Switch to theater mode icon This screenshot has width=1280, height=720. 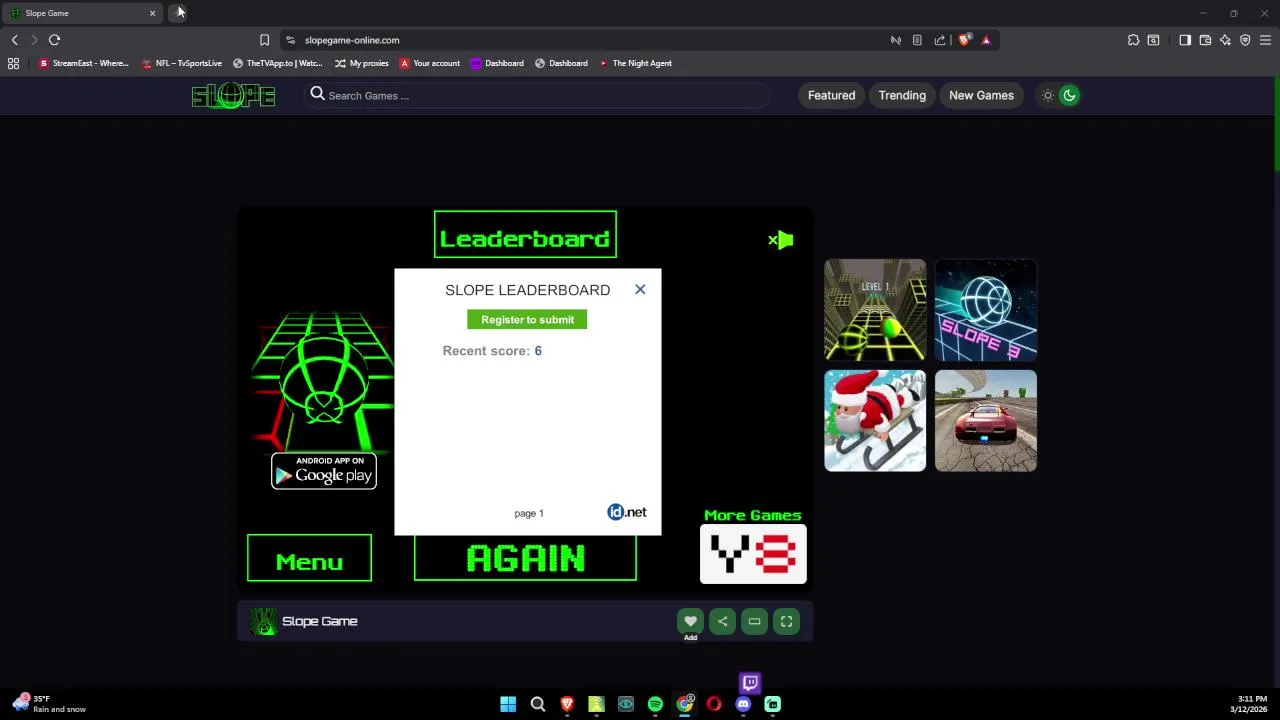click(754, 621)
